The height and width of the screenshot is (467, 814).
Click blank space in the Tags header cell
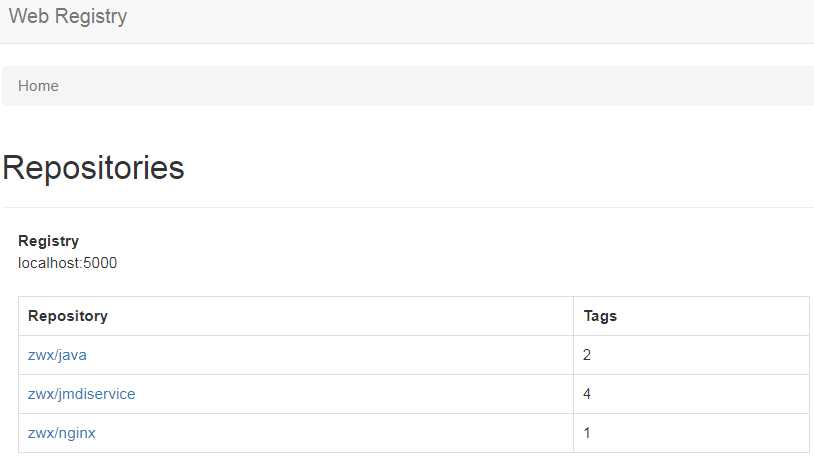[711, 315]
